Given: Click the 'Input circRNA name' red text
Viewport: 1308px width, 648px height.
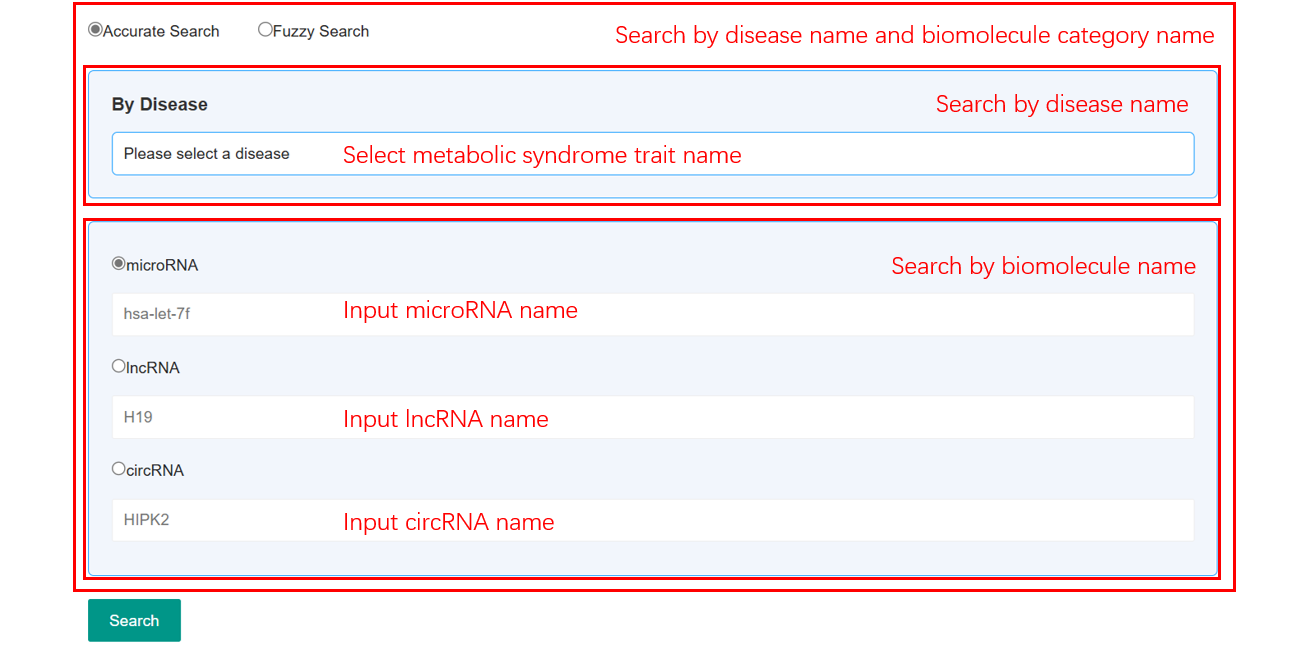Looking at the screenshot, I should click(448, 522).
